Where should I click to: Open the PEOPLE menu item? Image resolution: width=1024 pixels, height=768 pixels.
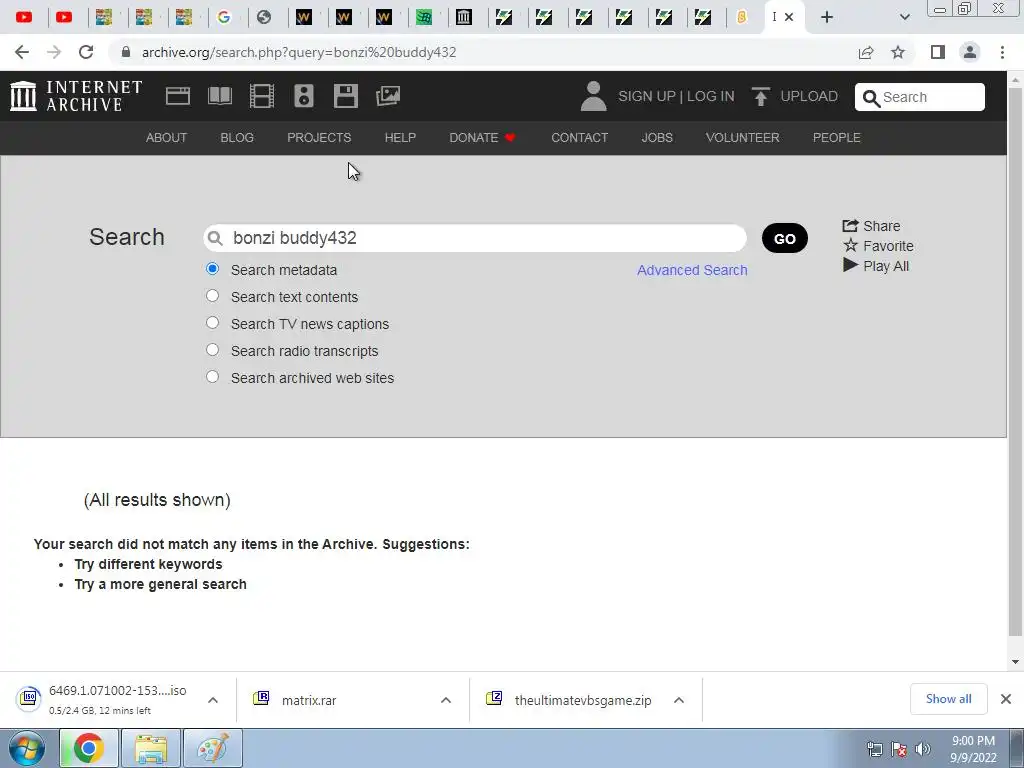pos(837,138)
